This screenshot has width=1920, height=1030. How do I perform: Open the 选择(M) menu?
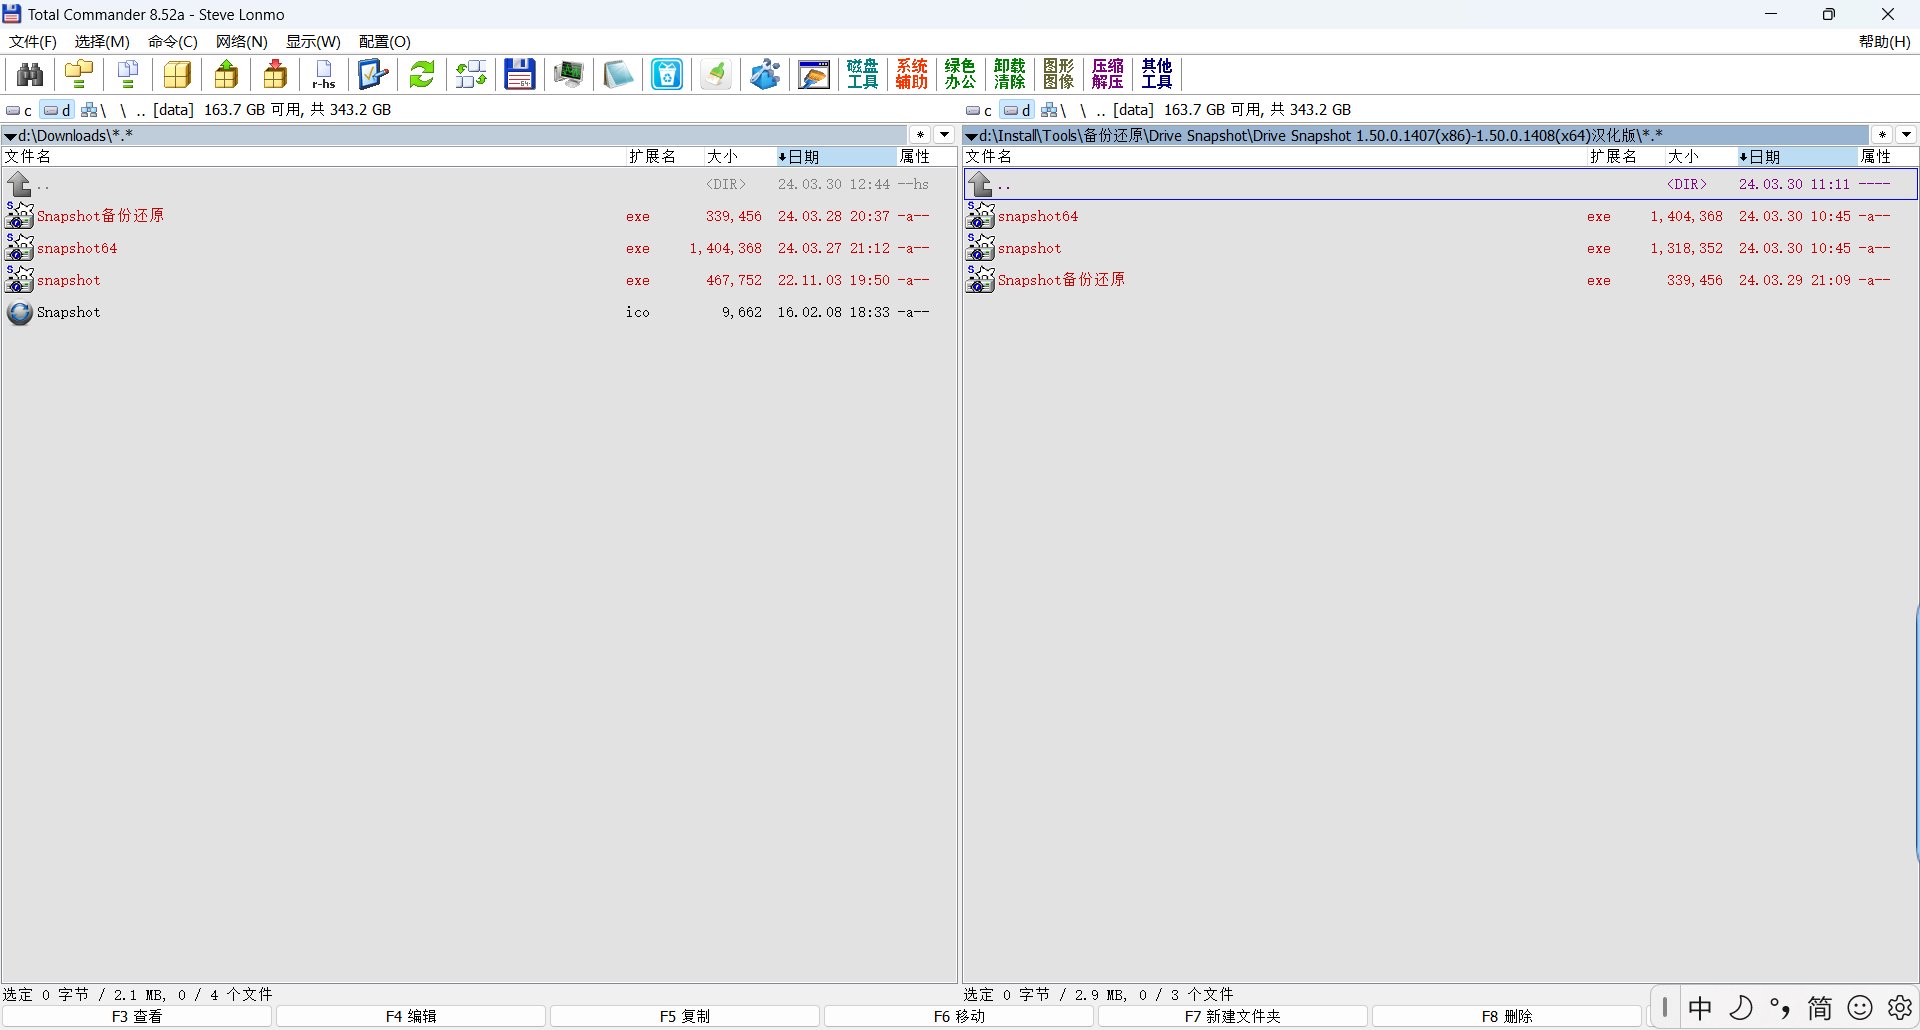coord(102,42)
